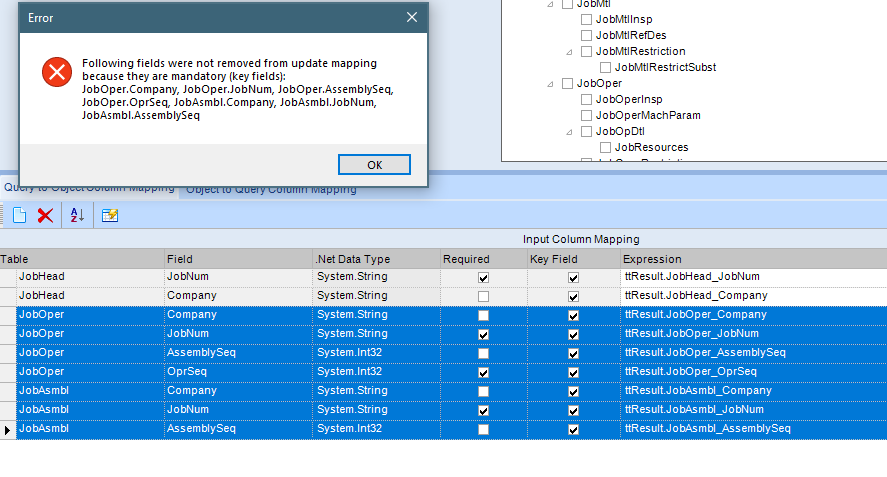Click the red X delete mapping icon
The width and height of the screenshot is (887, 477).
point(45,215)
